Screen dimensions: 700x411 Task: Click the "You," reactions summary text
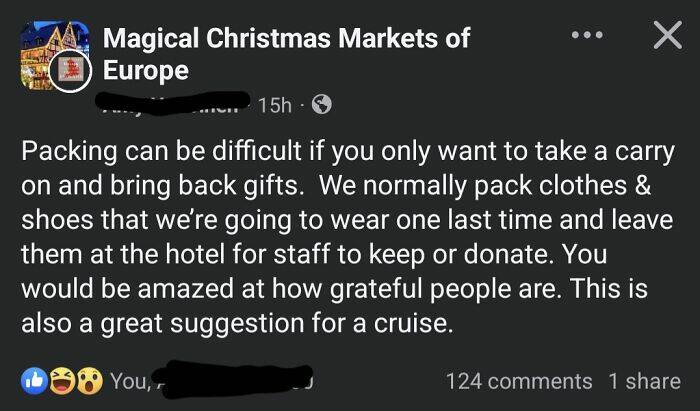pyautogui.click(x=130, y=381)
